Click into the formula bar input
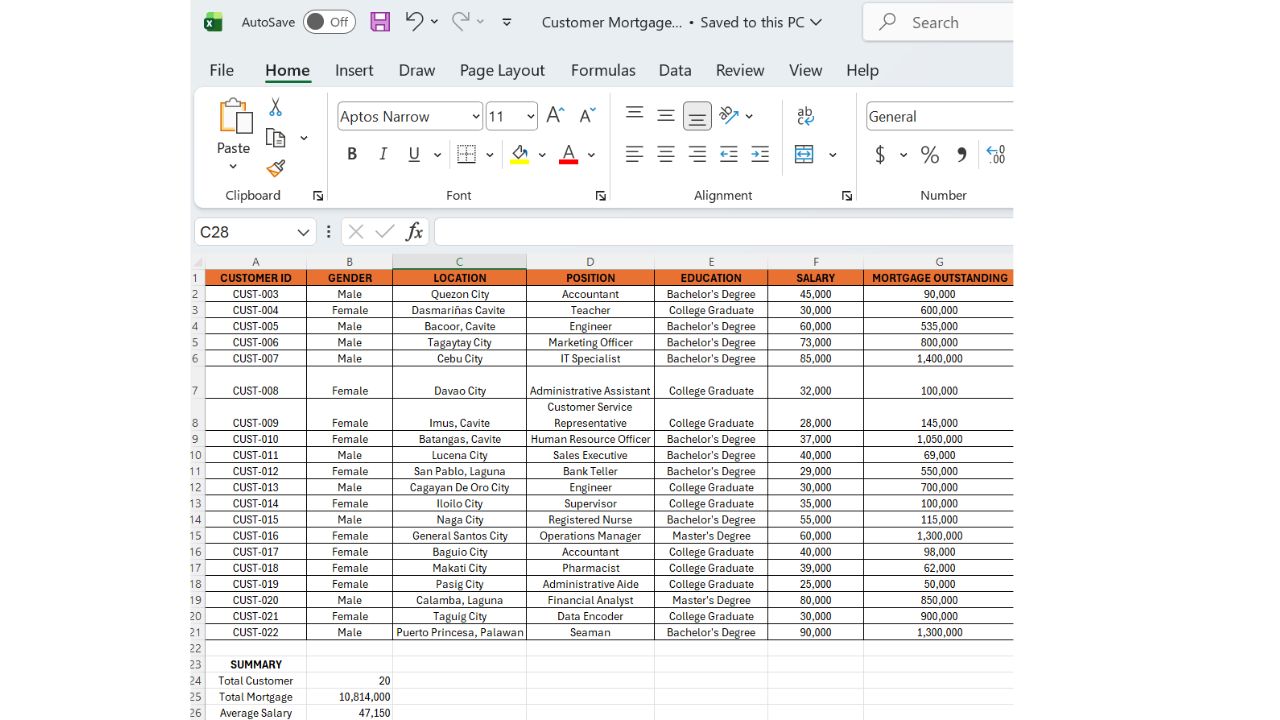 [724, 232]
